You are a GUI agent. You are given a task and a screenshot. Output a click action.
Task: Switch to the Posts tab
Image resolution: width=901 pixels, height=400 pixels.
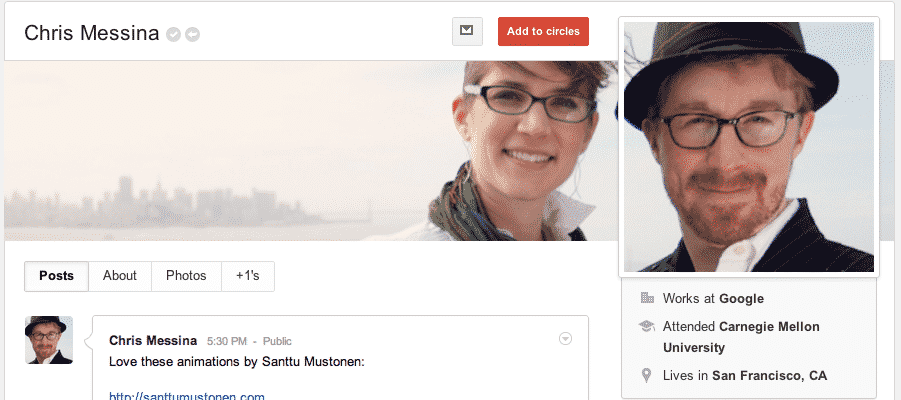[56, 276]
